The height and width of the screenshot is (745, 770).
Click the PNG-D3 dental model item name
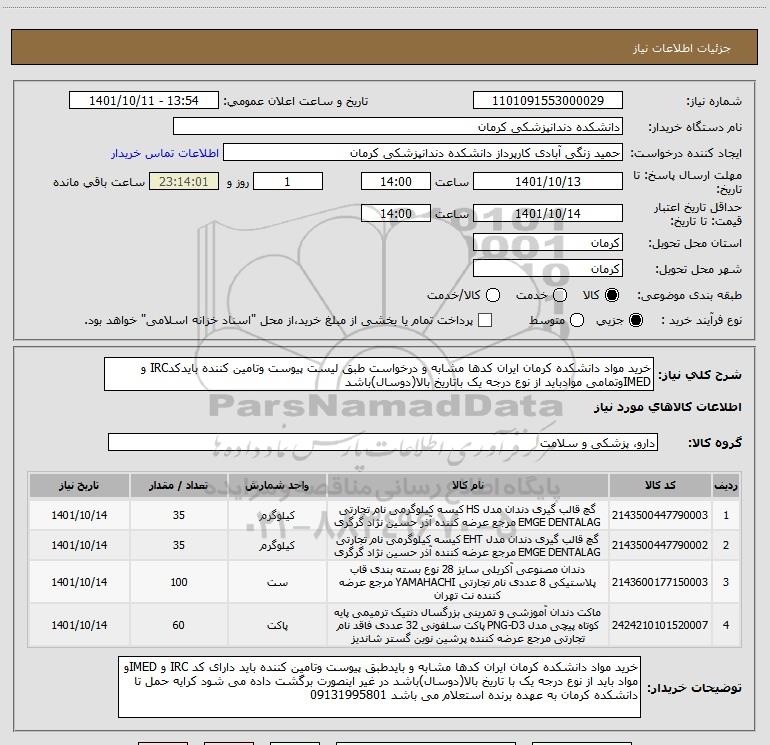pyautogui.click(x=468, y=626)
